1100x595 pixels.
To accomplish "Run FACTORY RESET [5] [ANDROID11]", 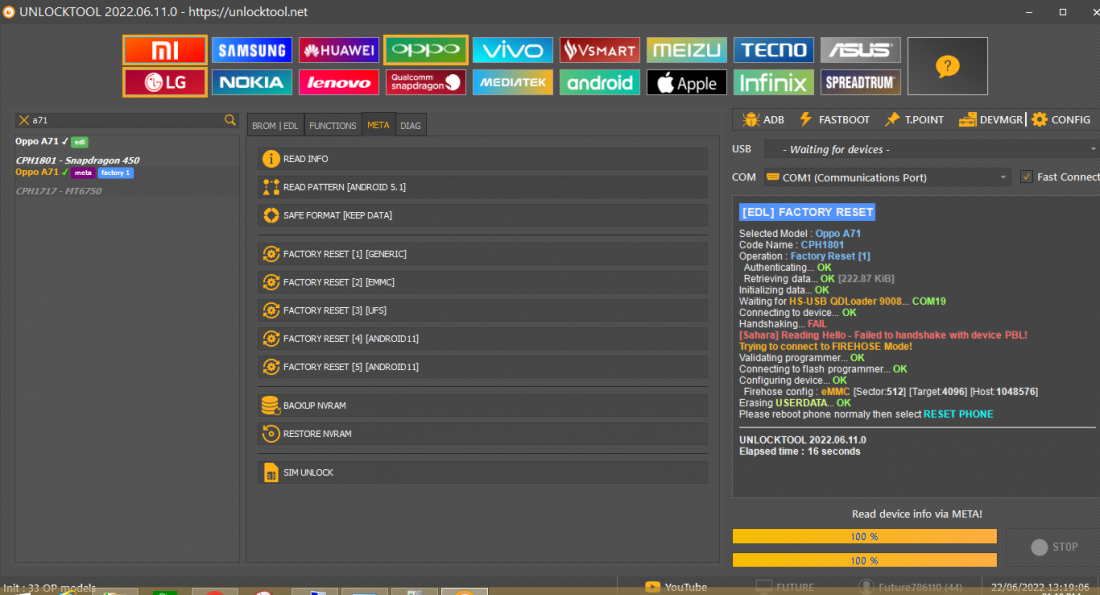I will pos(483,366).
